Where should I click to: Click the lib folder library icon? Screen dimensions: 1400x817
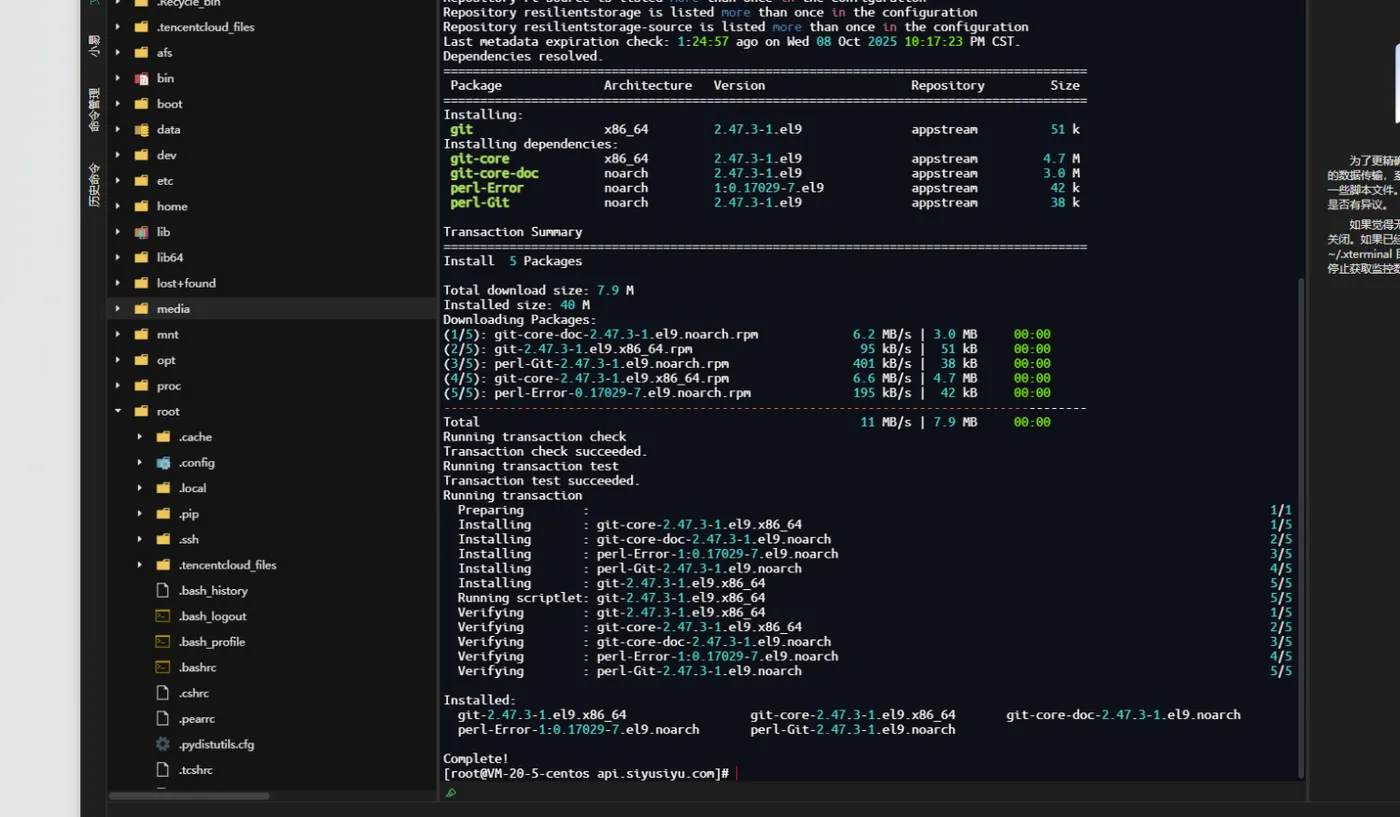[141, 232]
